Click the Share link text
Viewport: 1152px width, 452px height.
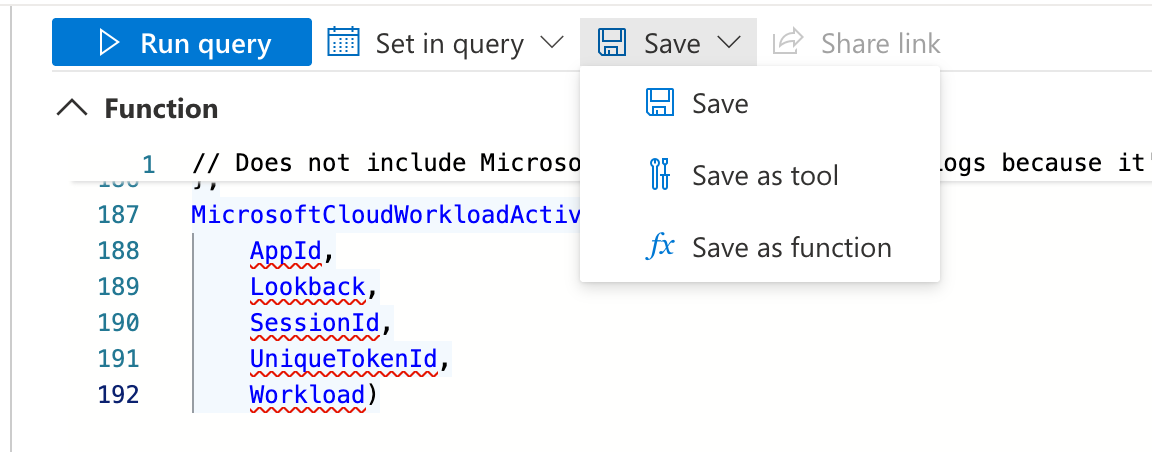[880, 43]
